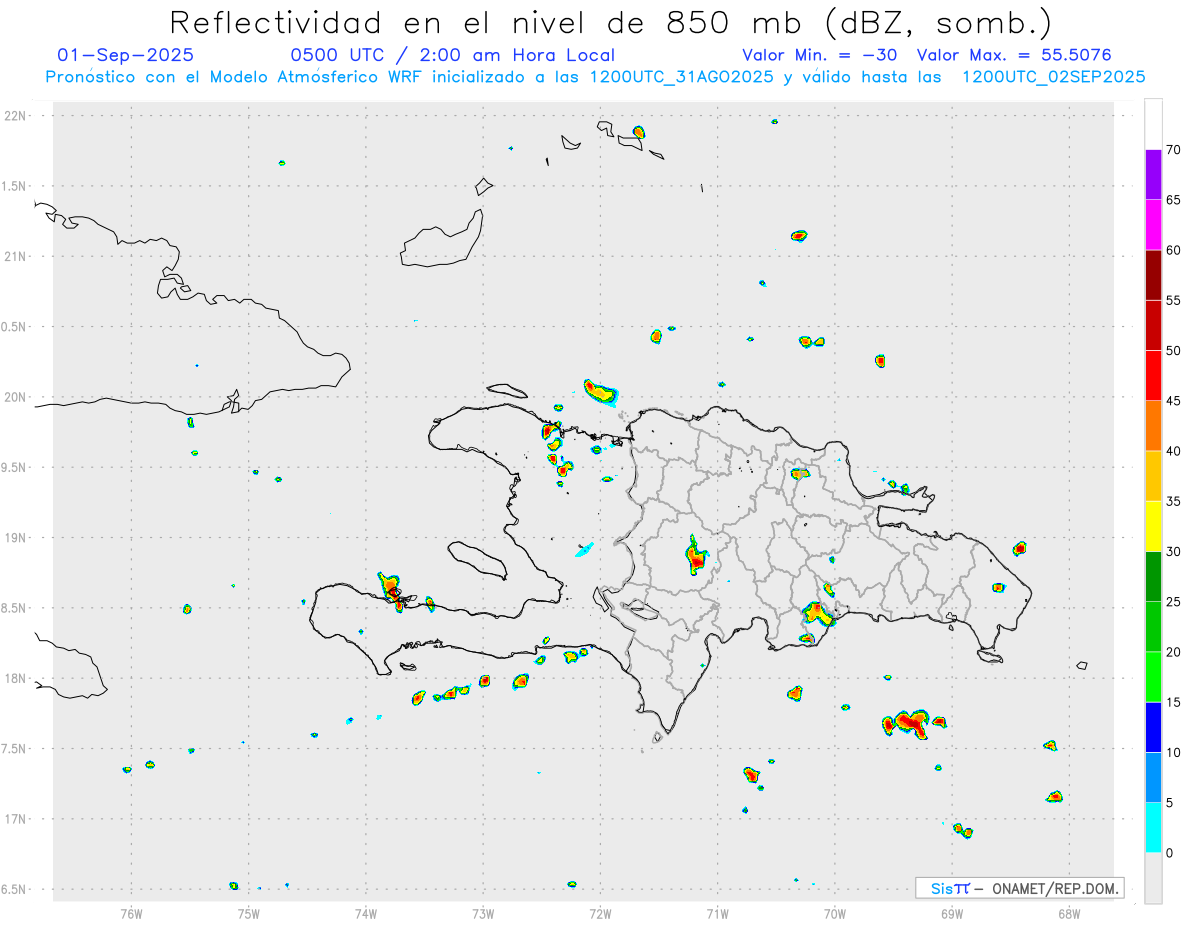
Task: Click the '21N' latitude label
Action: [17, 256]
